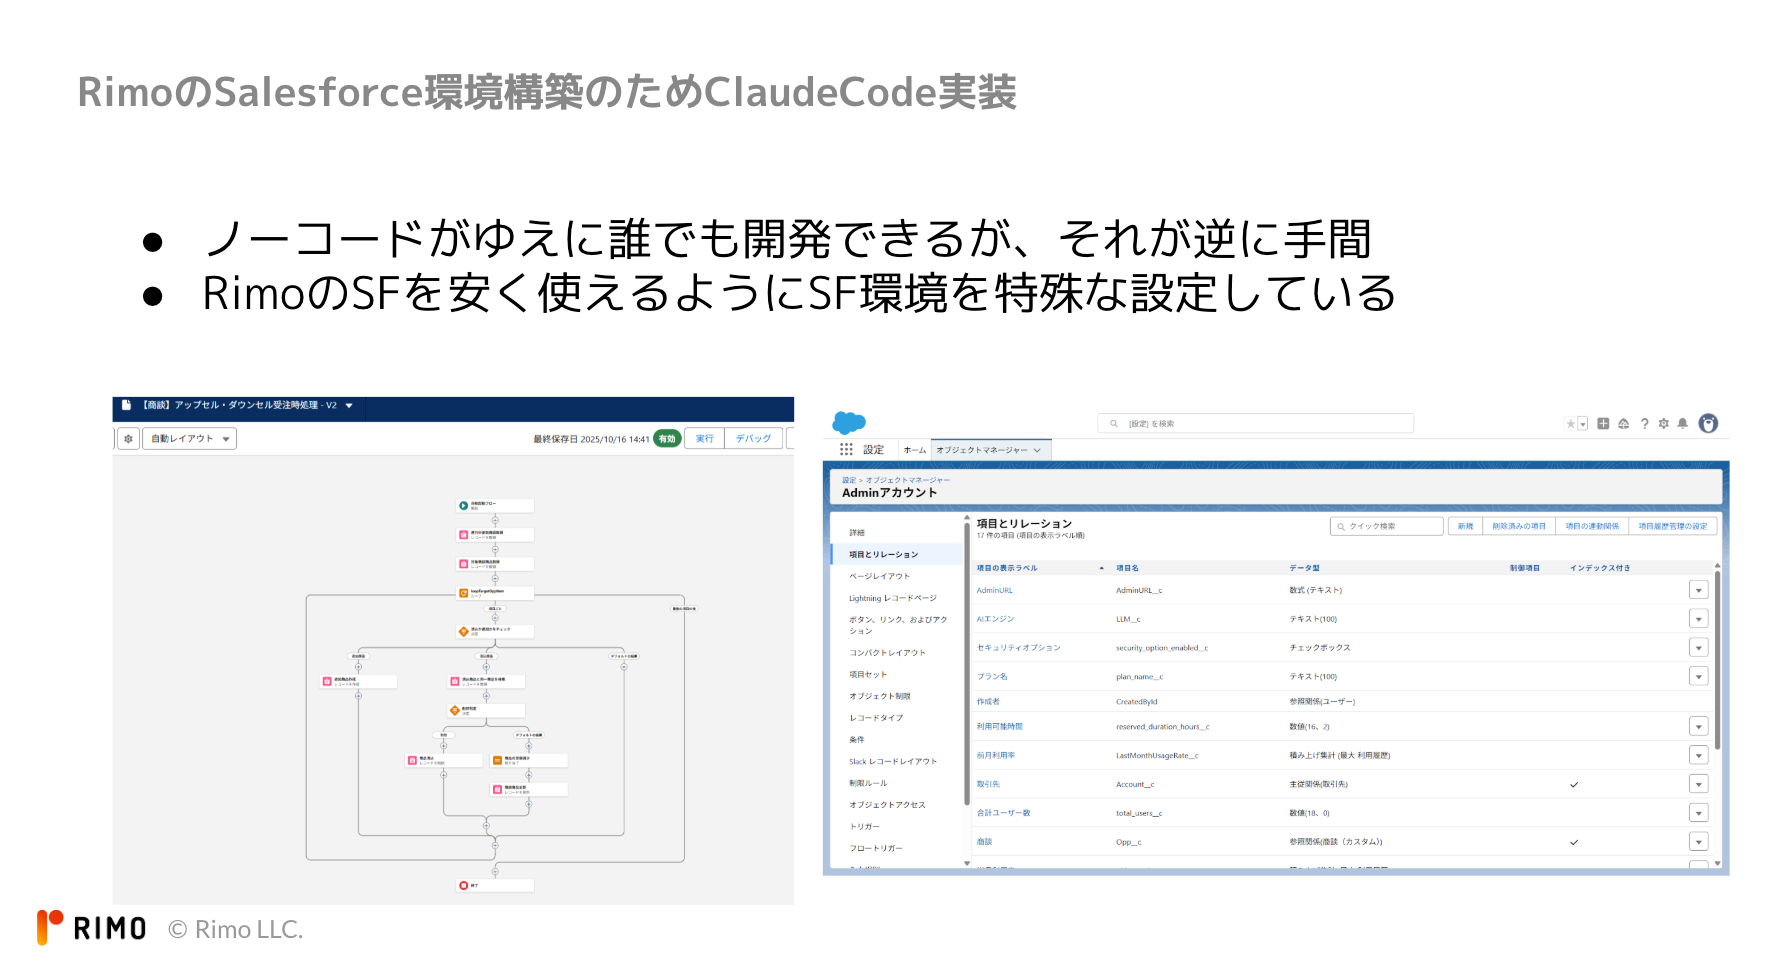
Task: Click the red end node in flow
Action: (x=464, y=885)
